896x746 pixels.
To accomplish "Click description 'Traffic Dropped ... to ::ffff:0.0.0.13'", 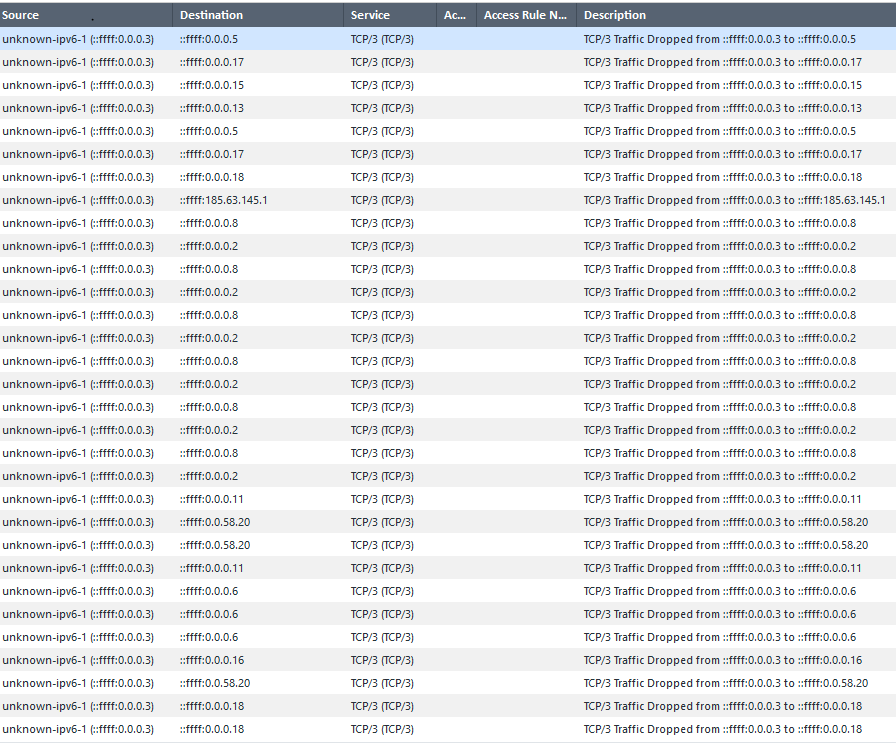I will [722, 108].
